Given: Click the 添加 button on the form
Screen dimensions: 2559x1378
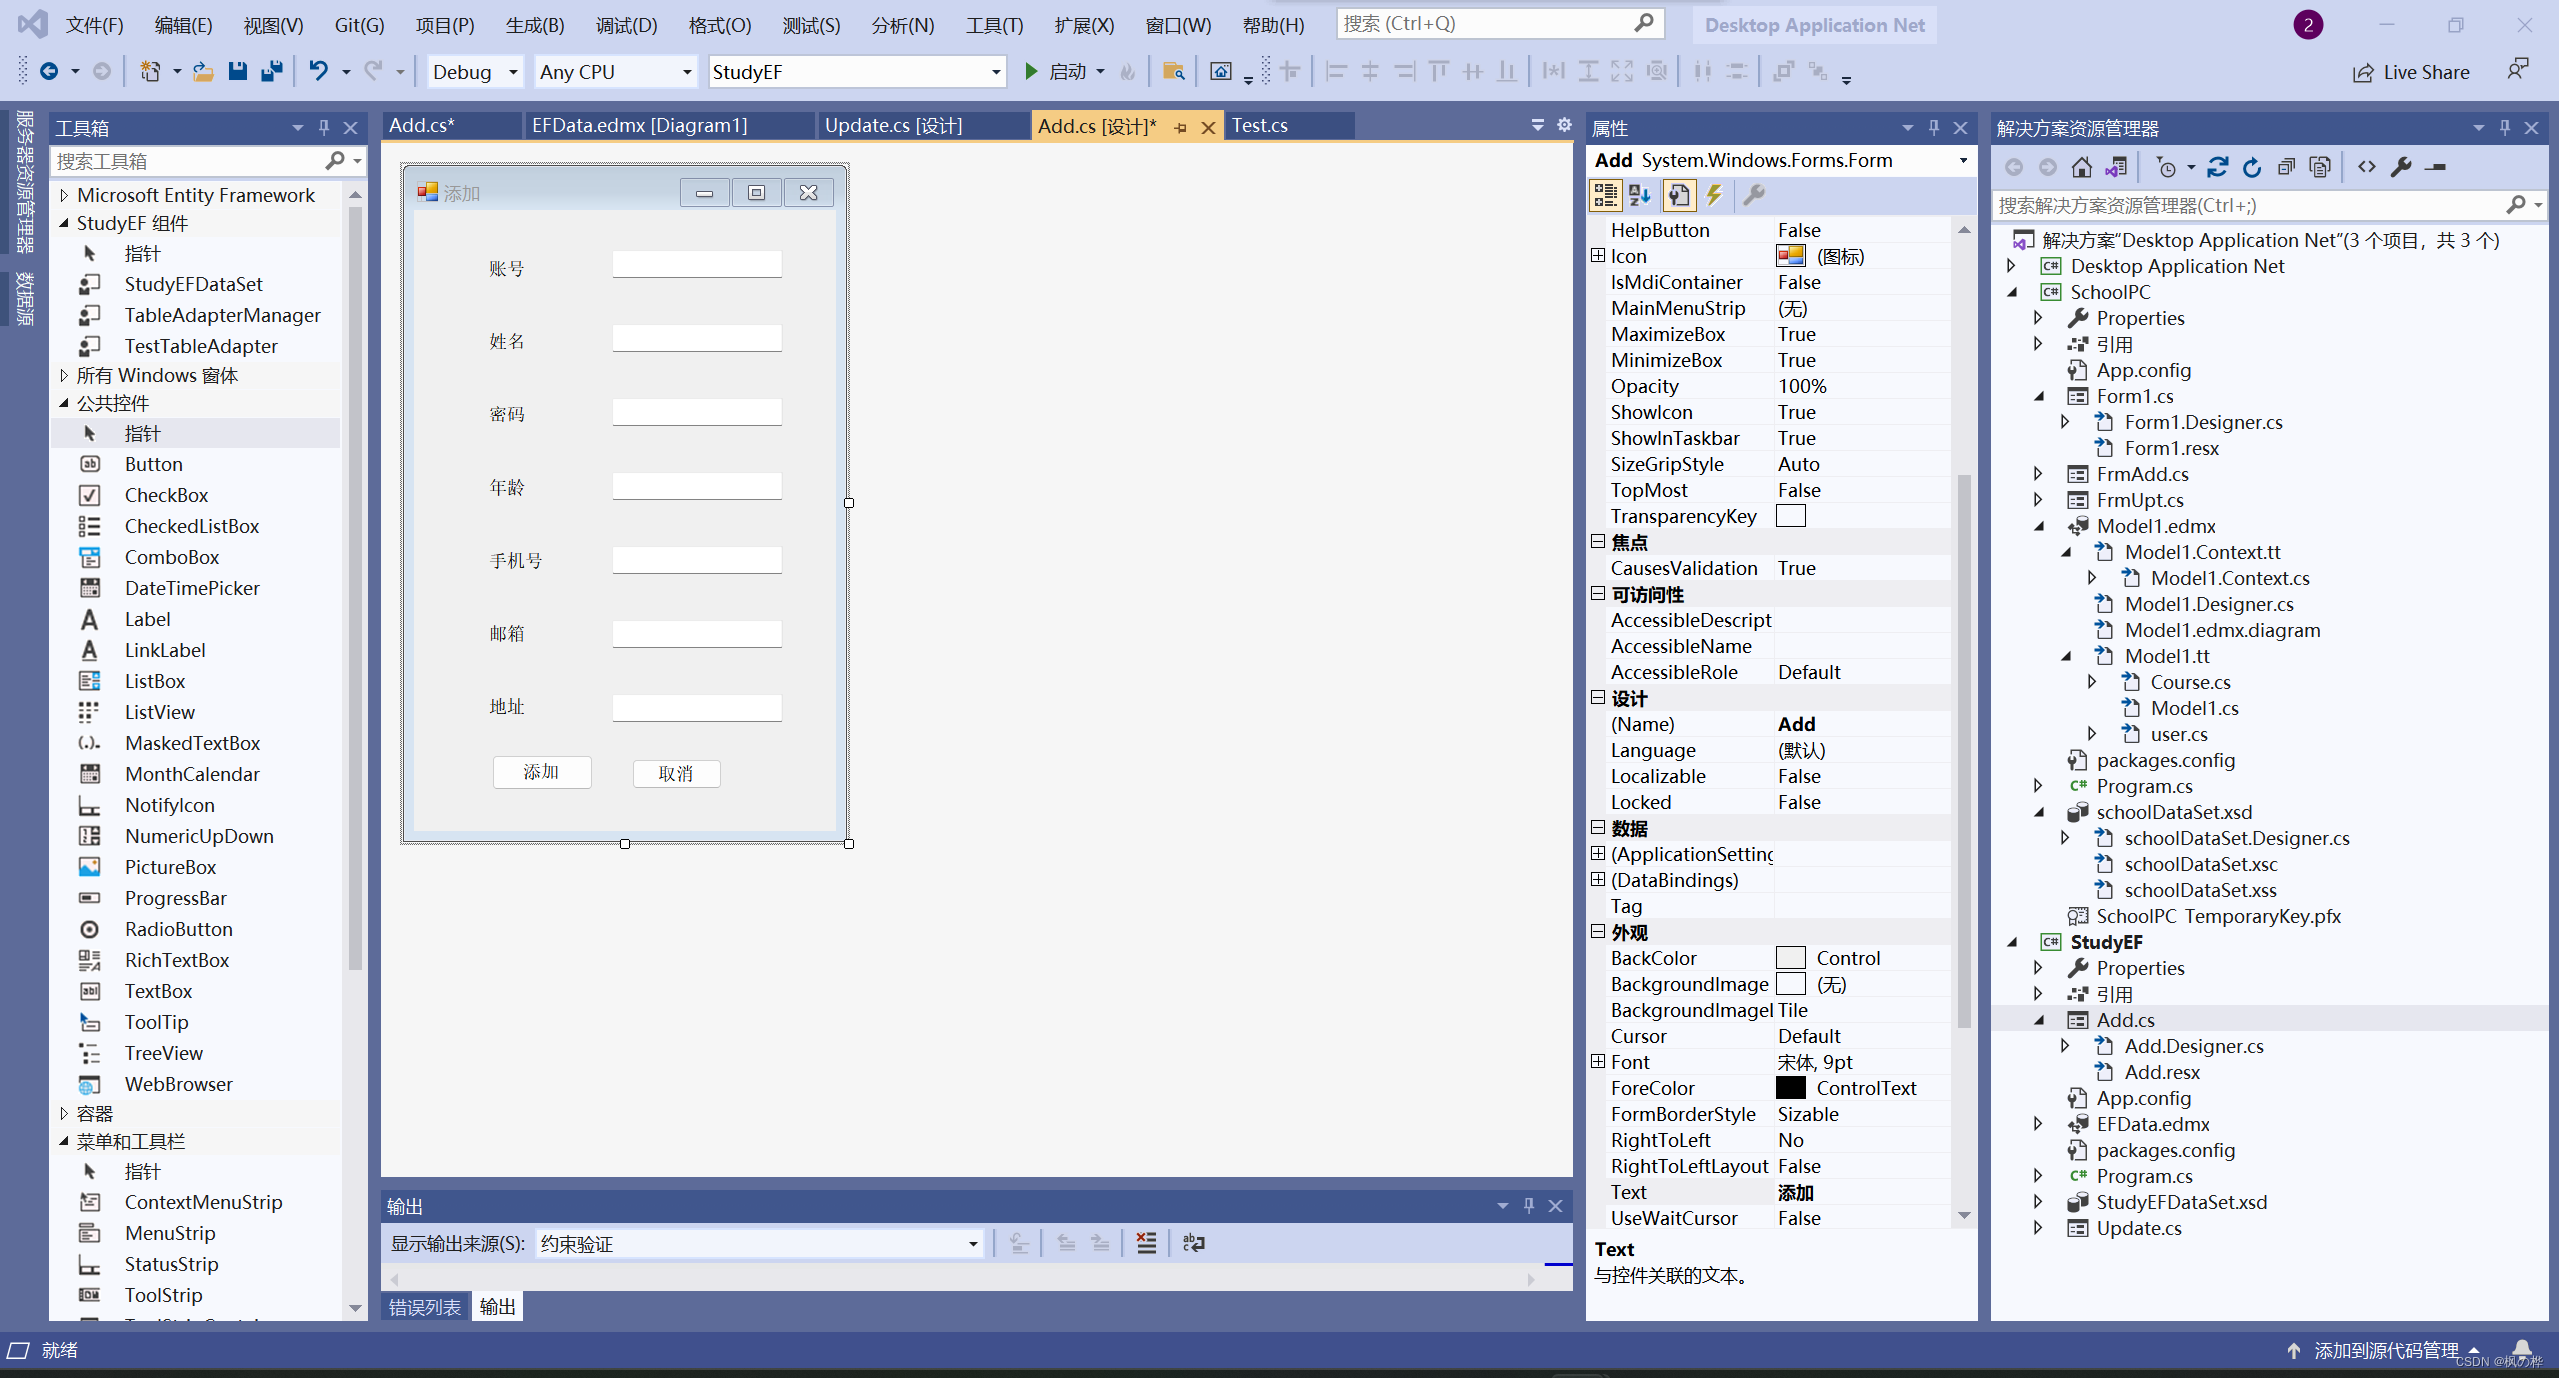Looking at the screenshot, I should click(541, 772).
